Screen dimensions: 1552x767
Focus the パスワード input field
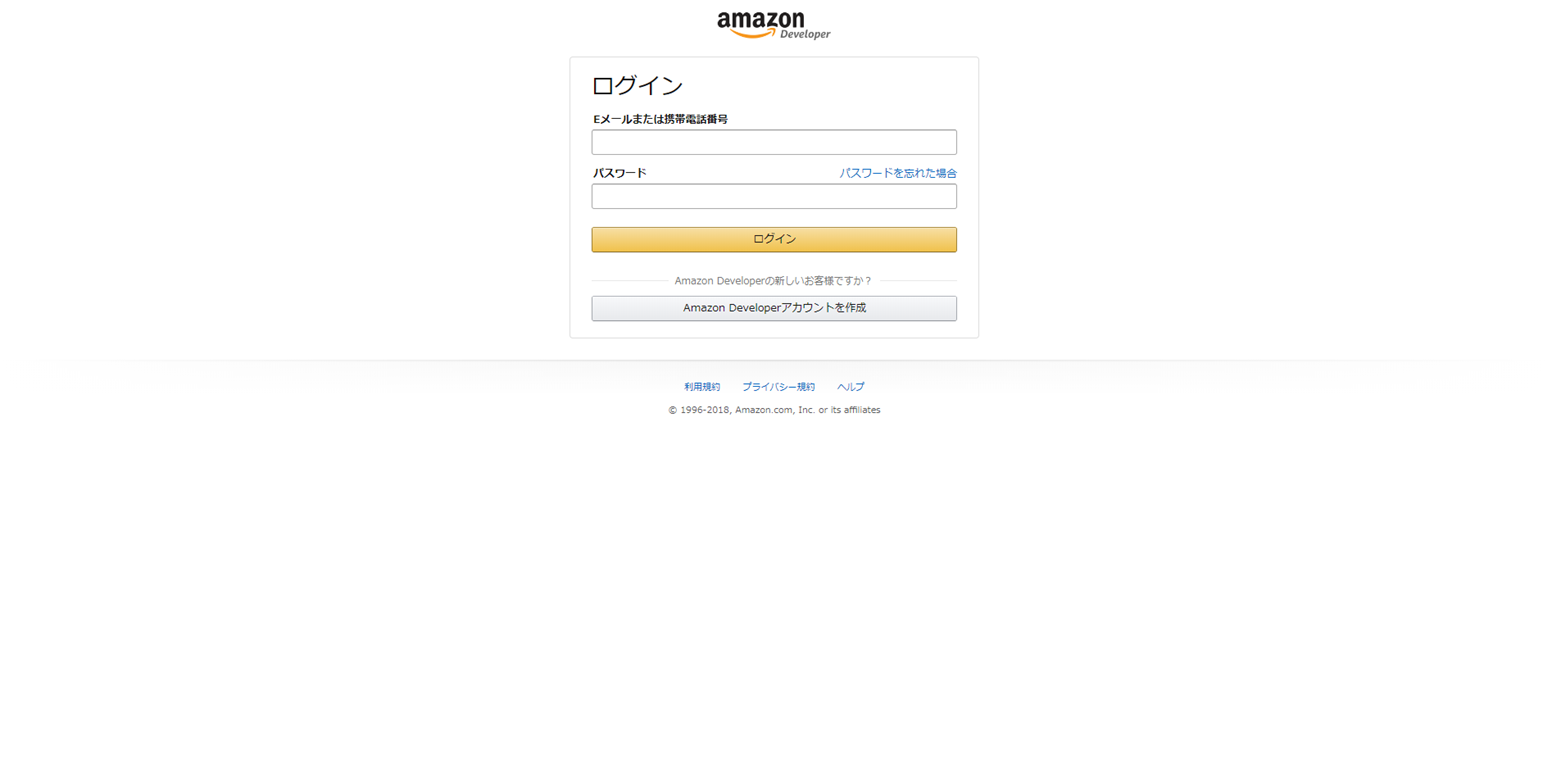click(x=774, y=196)
